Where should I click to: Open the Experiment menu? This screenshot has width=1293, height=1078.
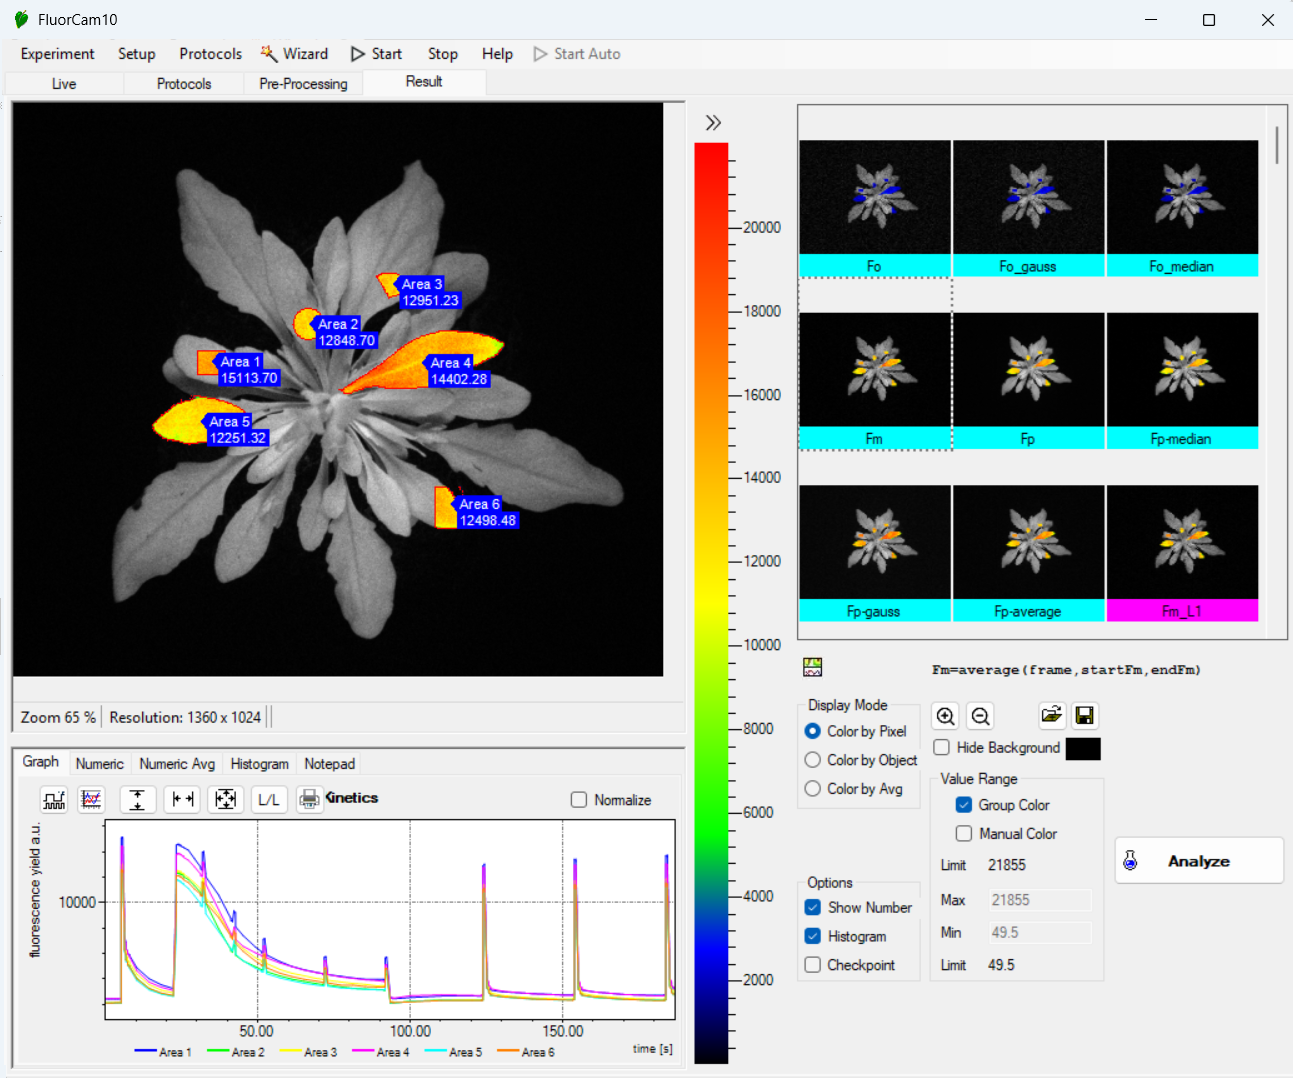tap(57, 54)
